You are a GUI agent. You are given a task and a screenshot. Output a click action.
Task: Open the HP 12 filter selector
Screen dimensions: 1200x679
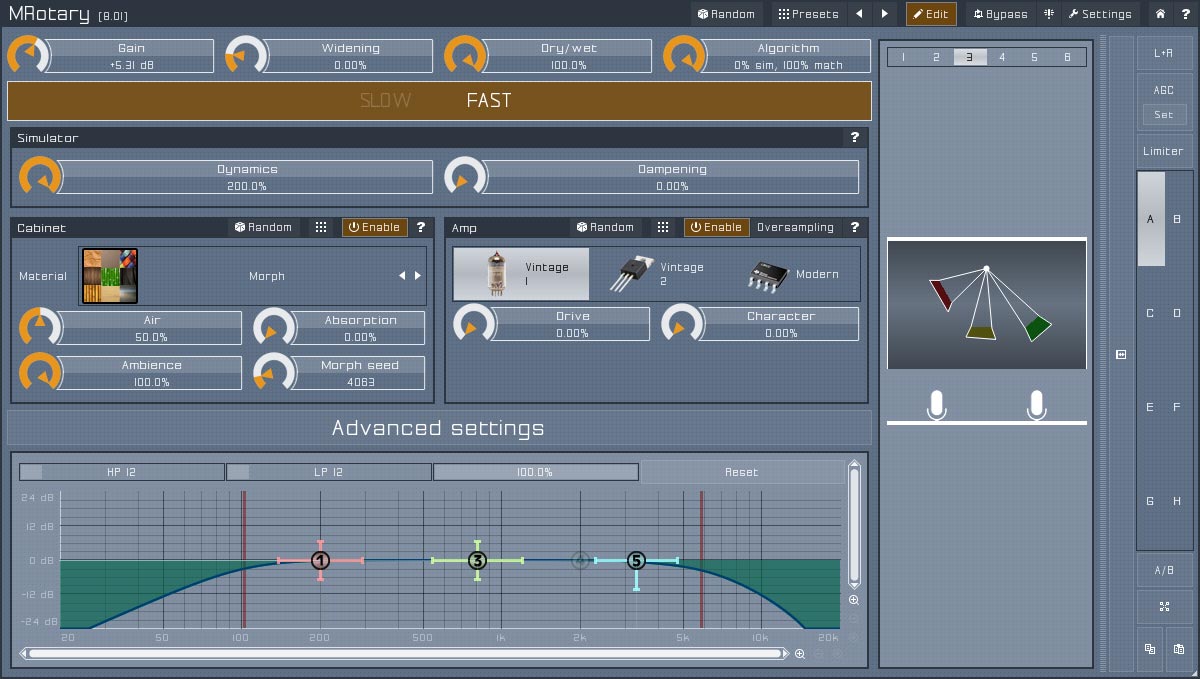pos(122,472)
